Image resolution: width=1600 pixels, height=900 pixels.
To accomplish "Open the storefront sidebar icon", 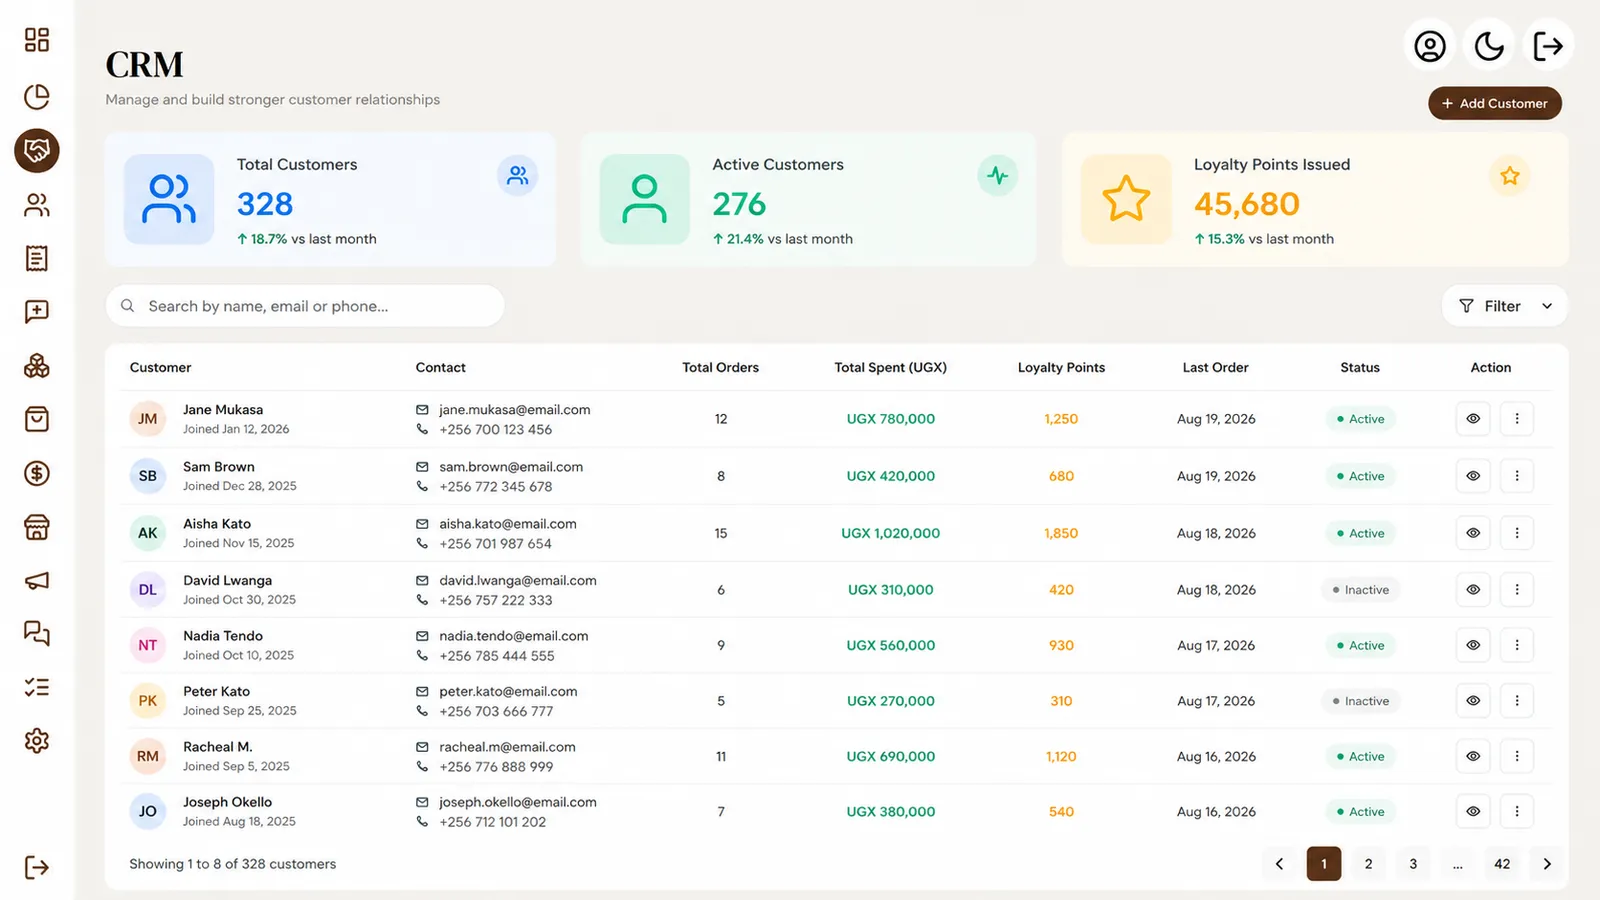I will [37, 527].
